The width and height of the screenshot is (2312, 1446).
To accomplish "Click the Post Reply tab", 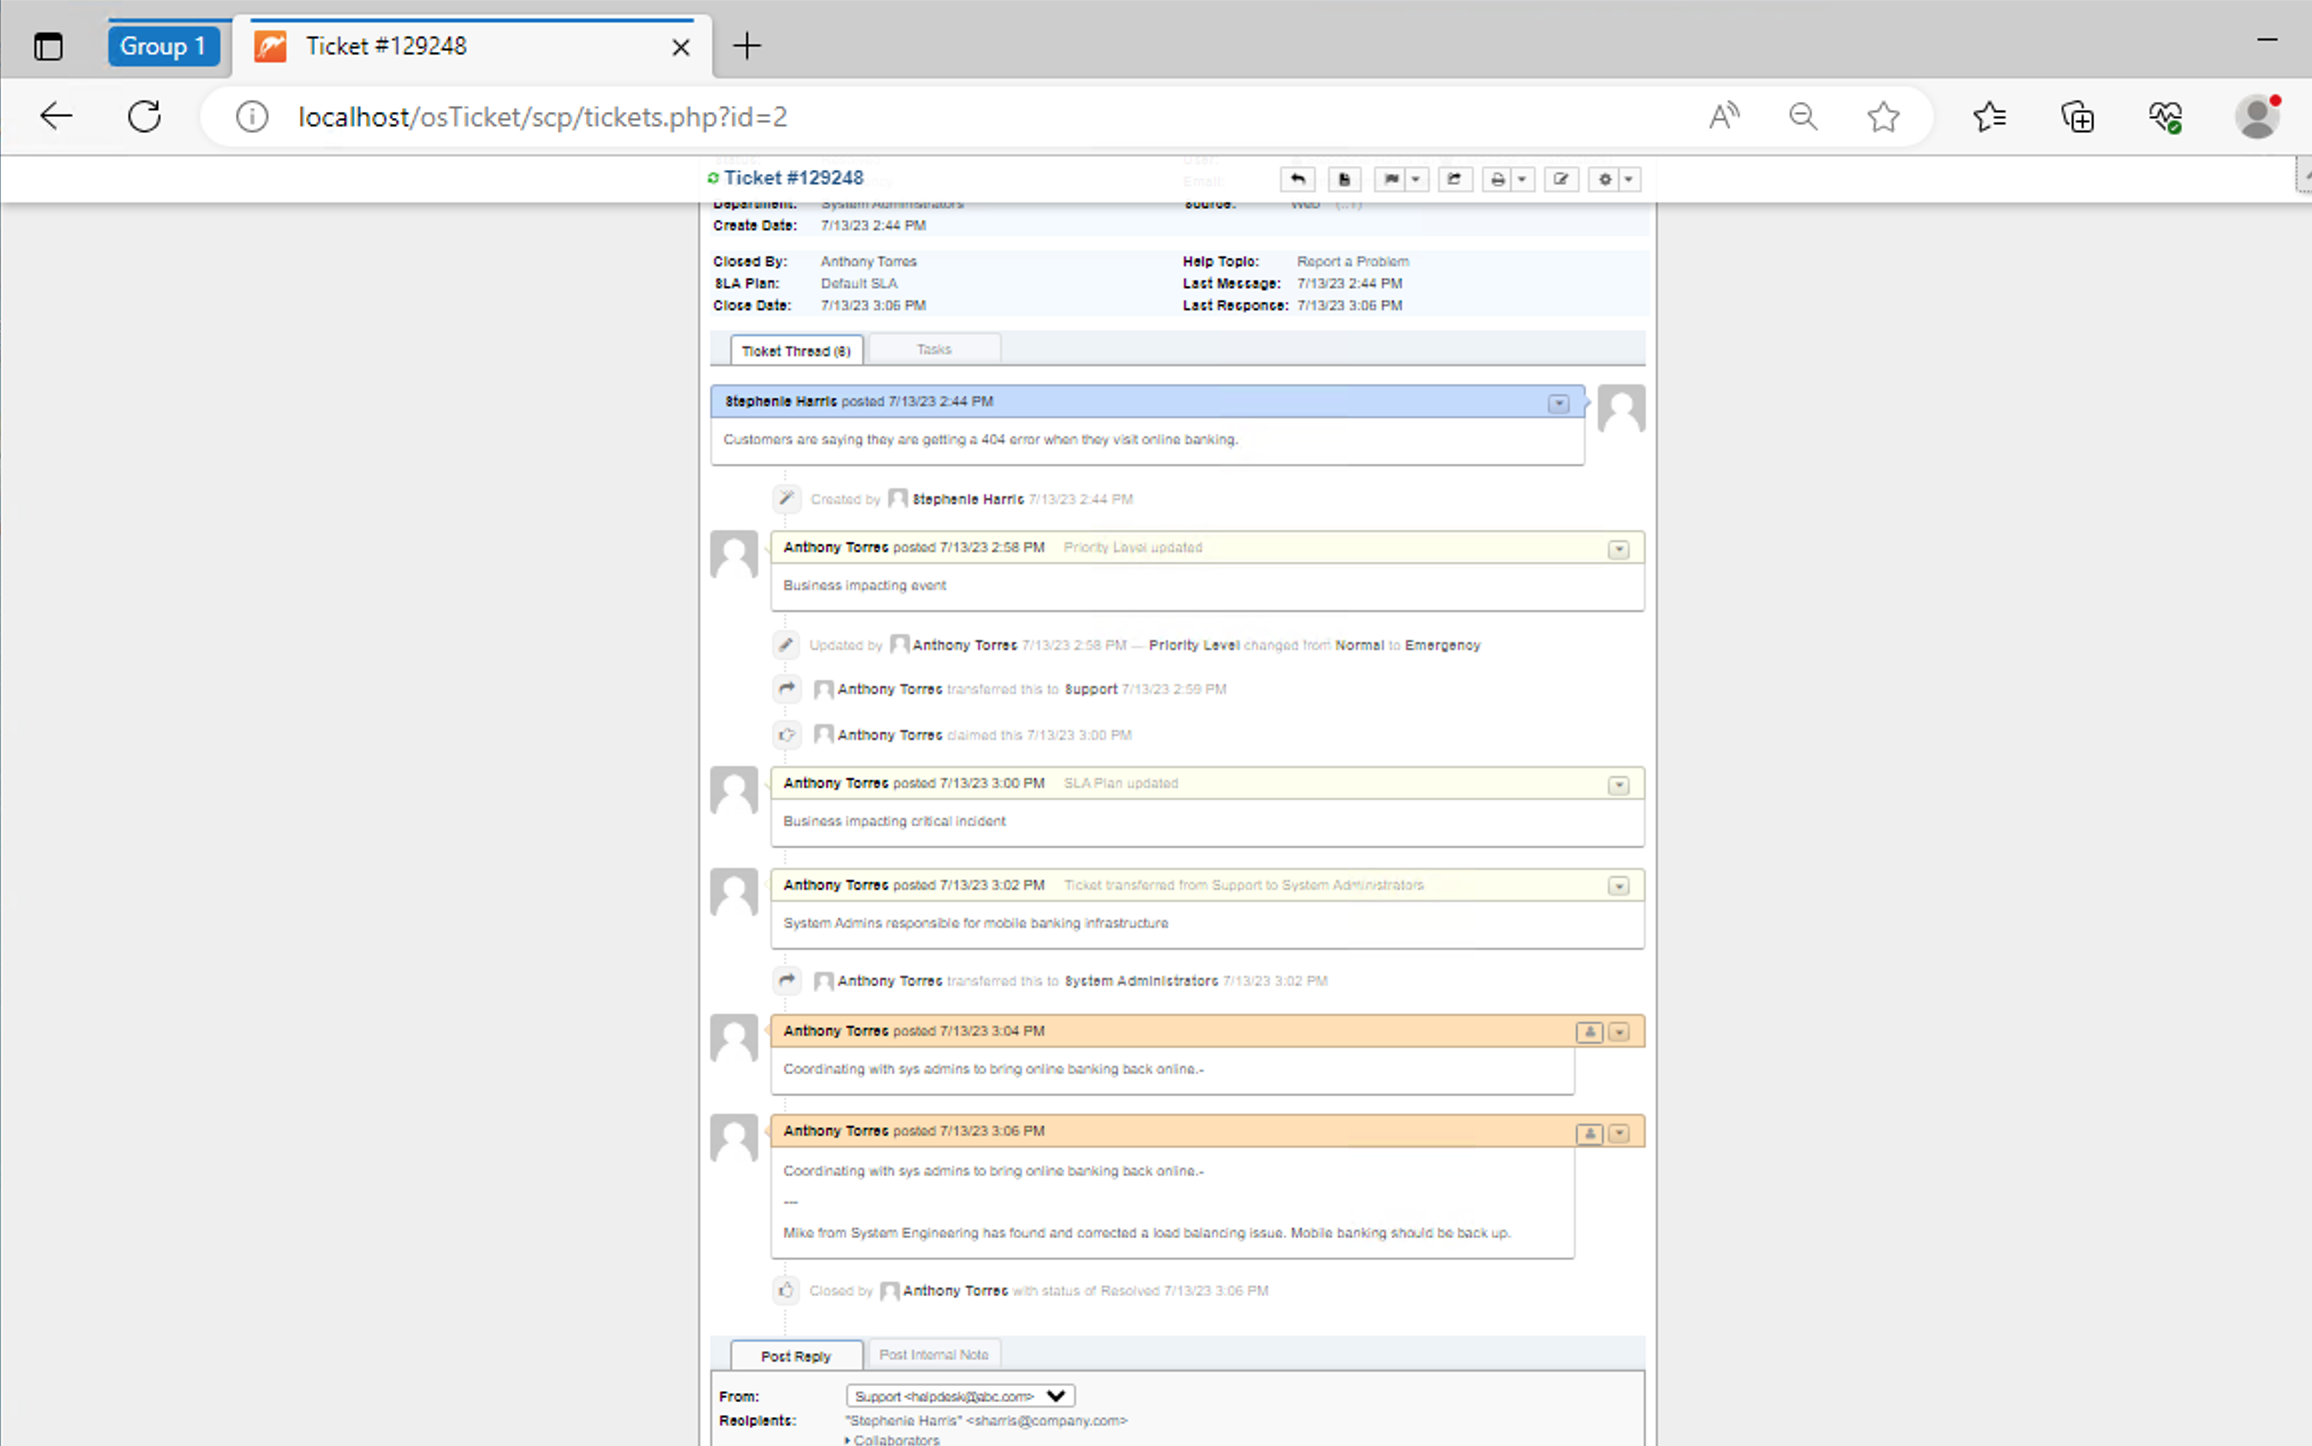I will point(796,1355).
